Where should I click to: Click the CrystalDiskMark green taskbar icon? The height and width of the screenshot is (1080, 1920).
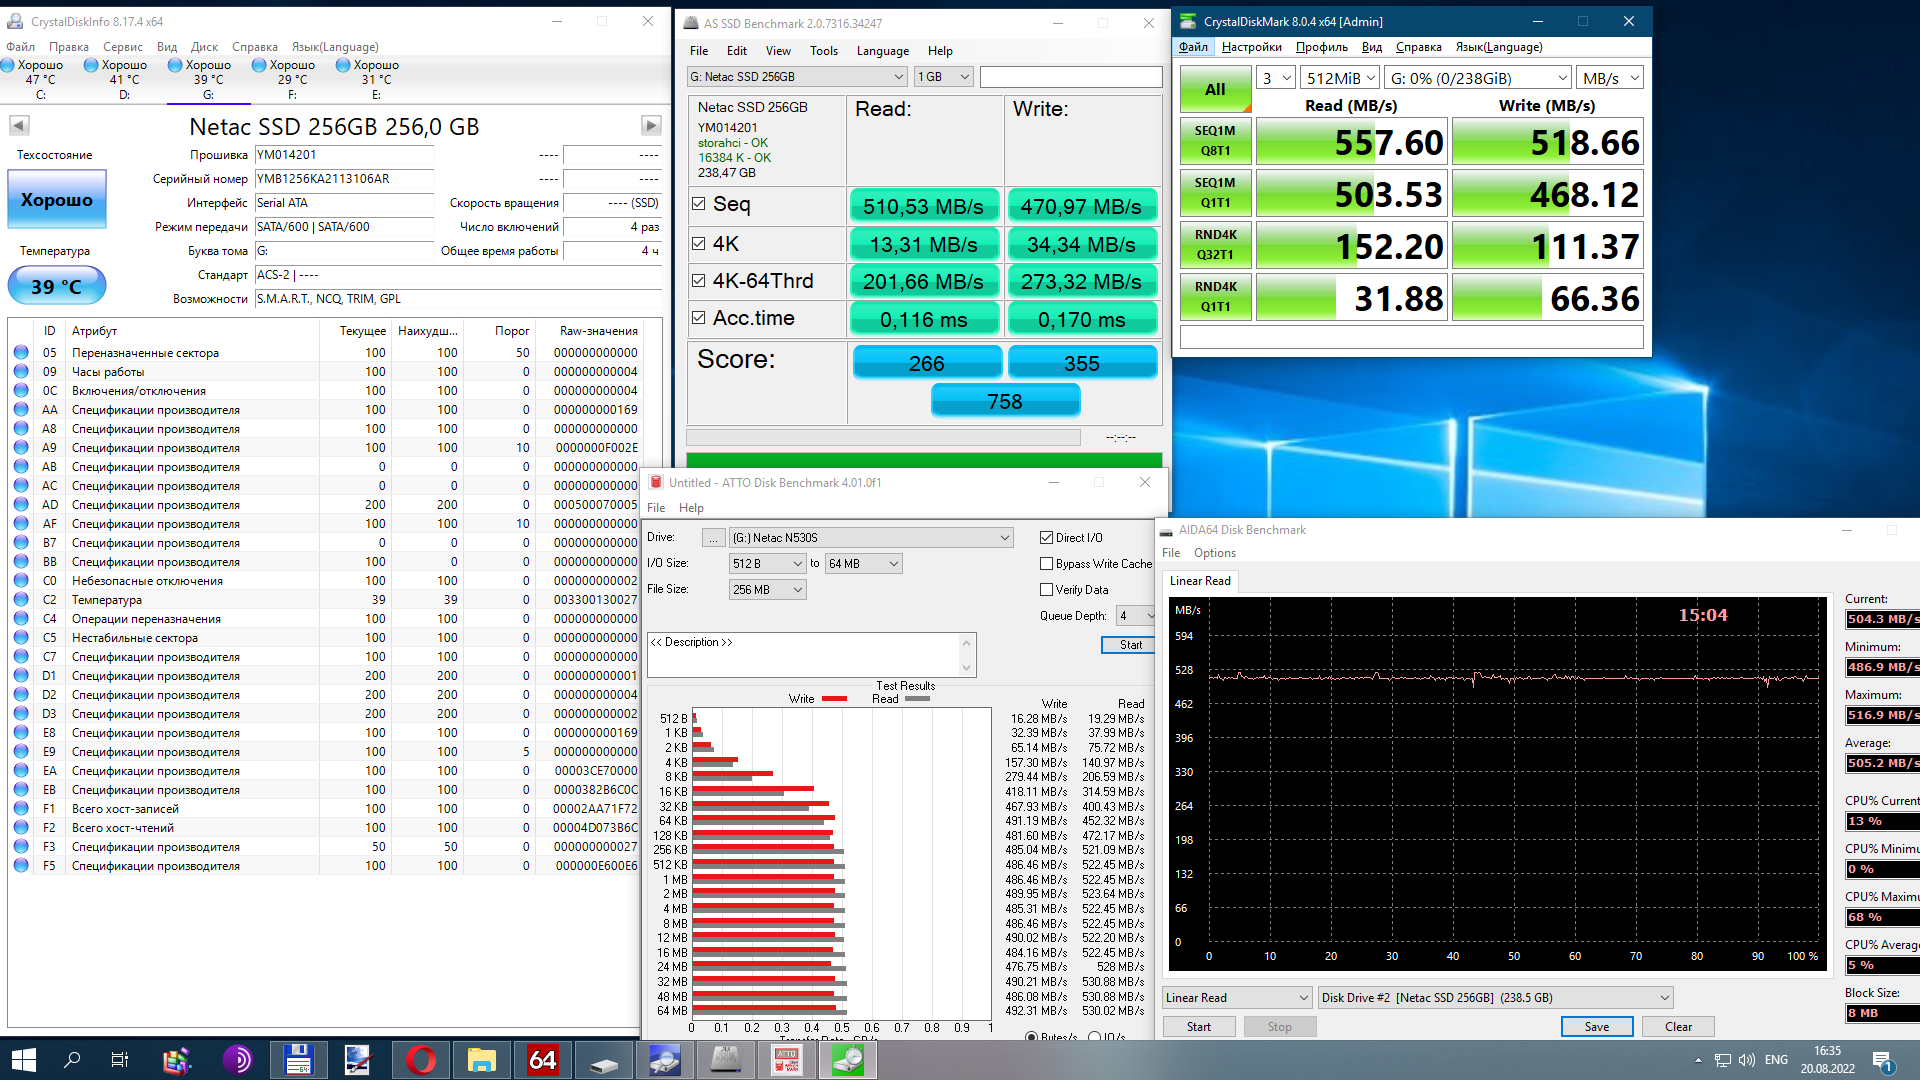click(848, 1060)
